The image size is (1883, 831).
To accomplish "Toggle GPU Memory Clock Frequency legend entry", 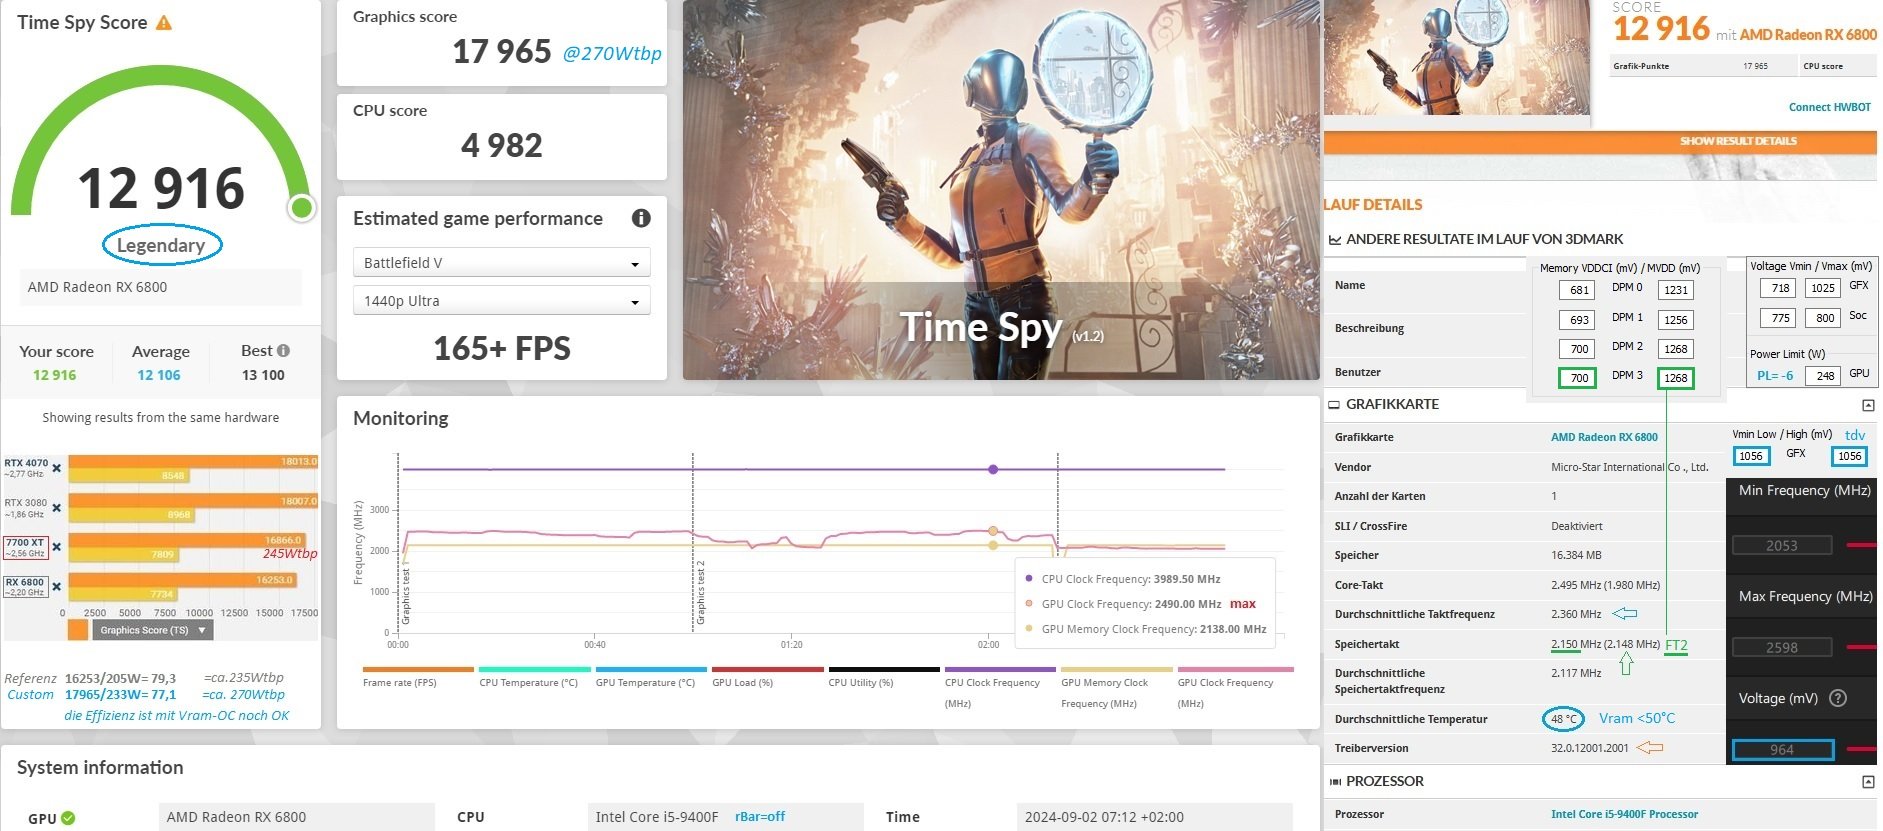I will pyautogui.click(x=1116, y=688).
